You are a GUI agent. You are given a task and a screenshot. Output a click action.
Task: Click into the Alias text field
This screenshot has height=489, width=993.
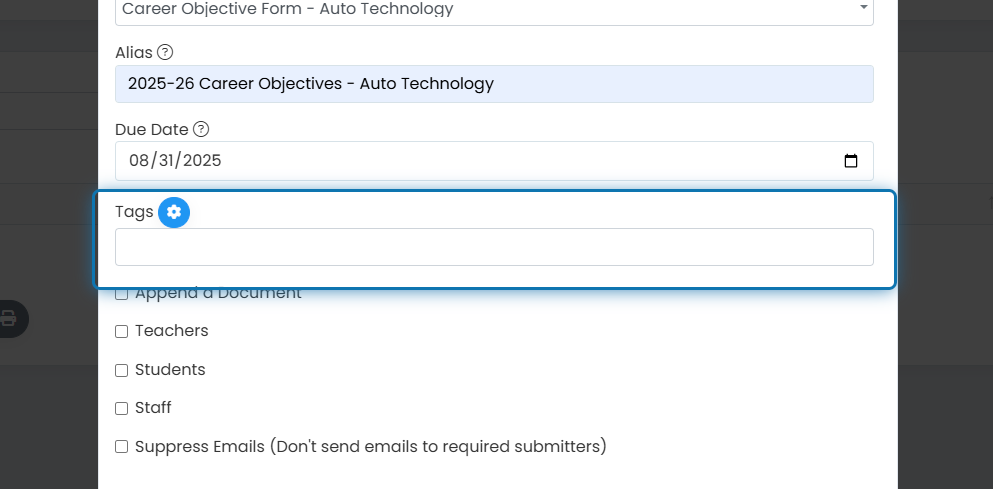(x=494, y=84)
